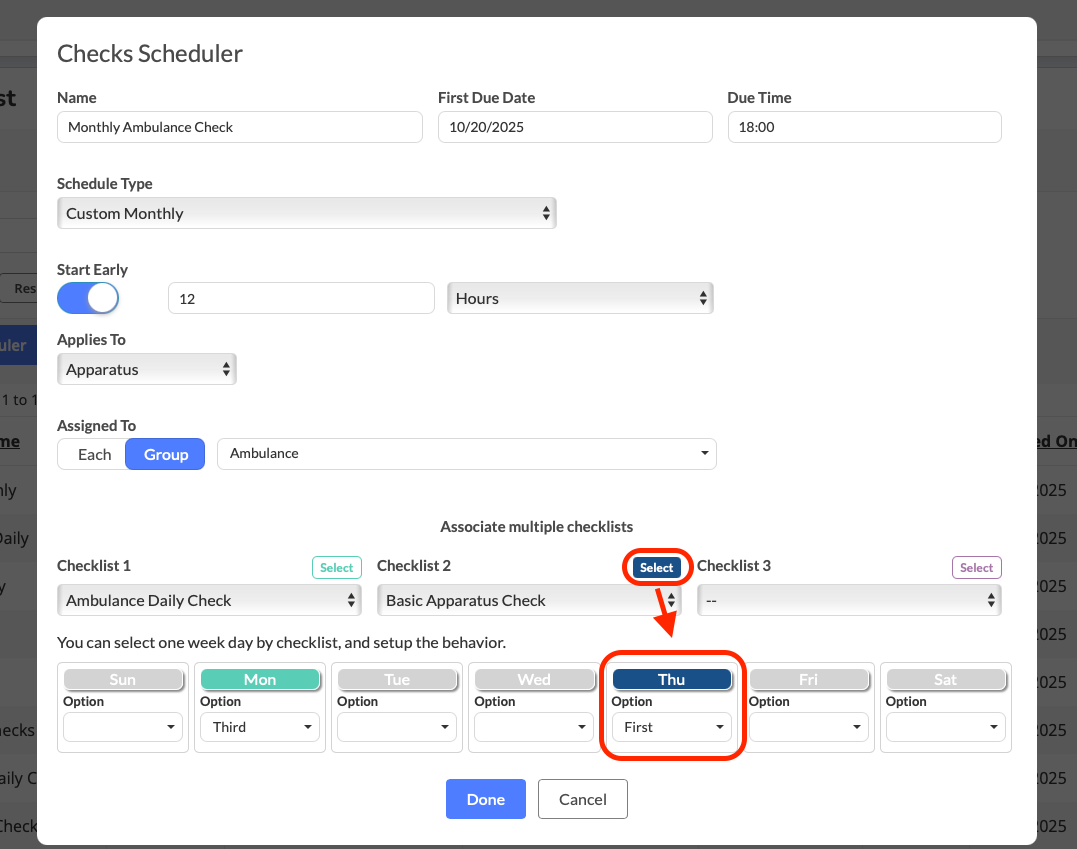The width and height of the screenshot is (1077, 849).
Task: Open the Thursday Option dropdown showing First
Action: pos(671,727)
